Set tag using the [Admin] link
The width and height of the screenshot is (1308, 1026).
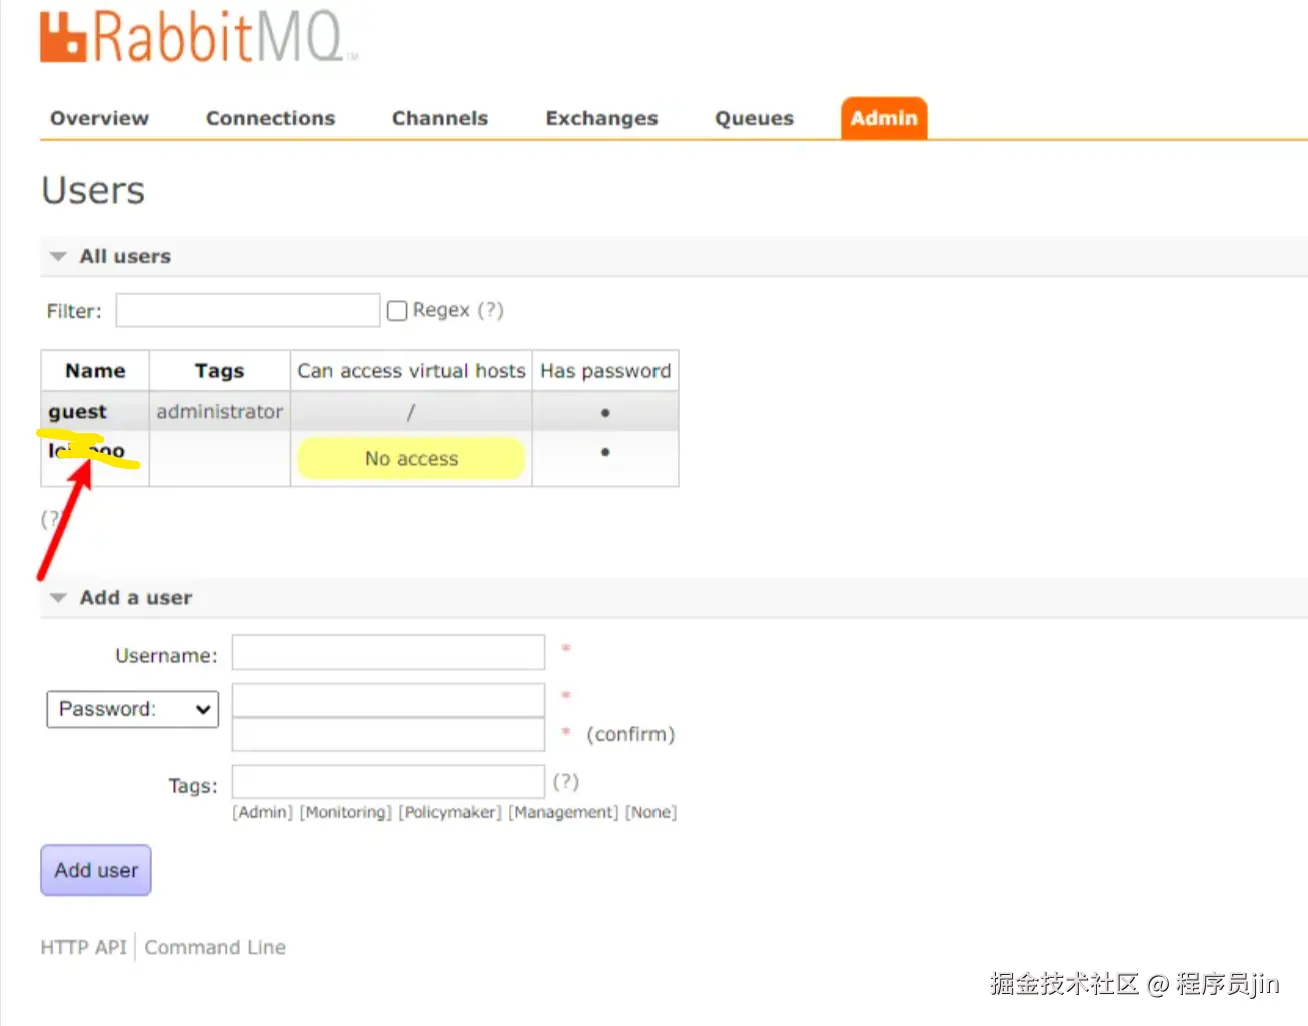point(263,812)
